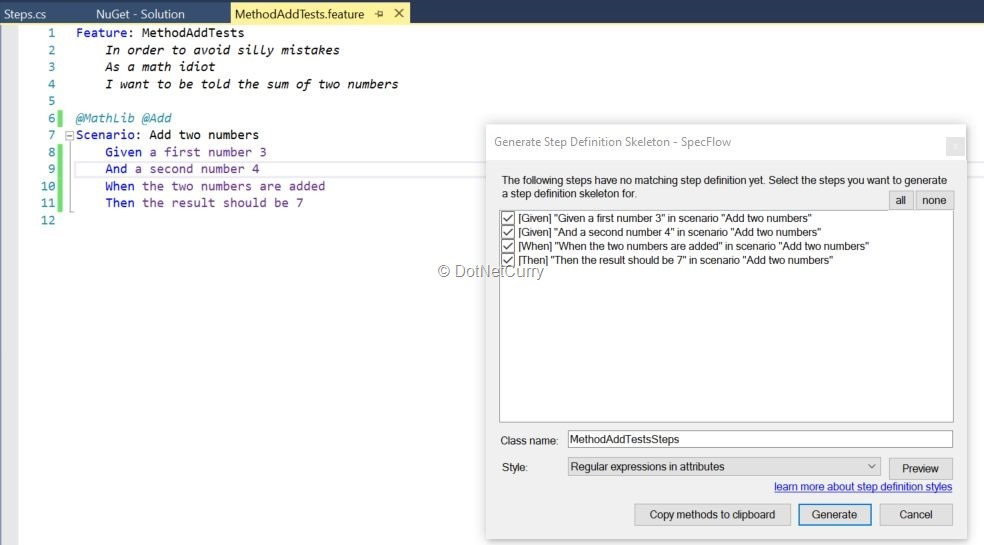Screen dimensions: 984x545
Task: Uncheck the 'And a second number 4' step
Action: (508, 232)
